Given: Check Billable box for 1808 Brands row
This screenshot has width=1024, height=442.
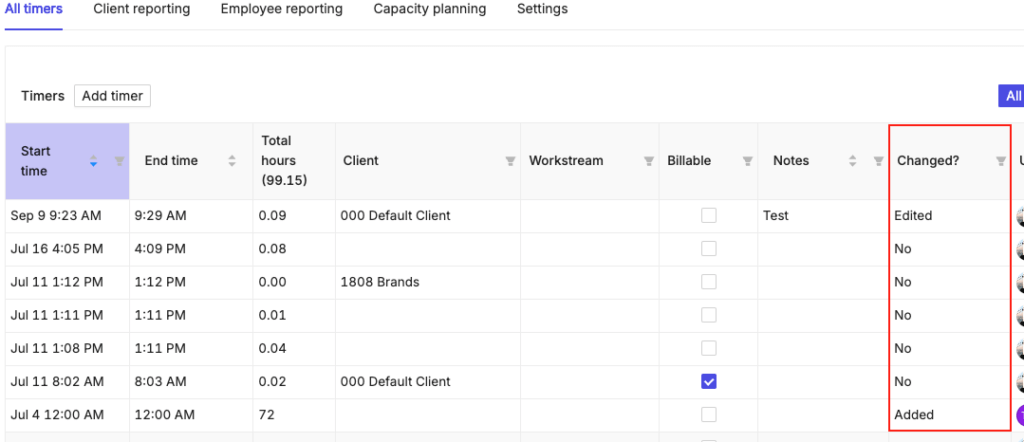Looking at the screenshot, I should coord(708,282).
